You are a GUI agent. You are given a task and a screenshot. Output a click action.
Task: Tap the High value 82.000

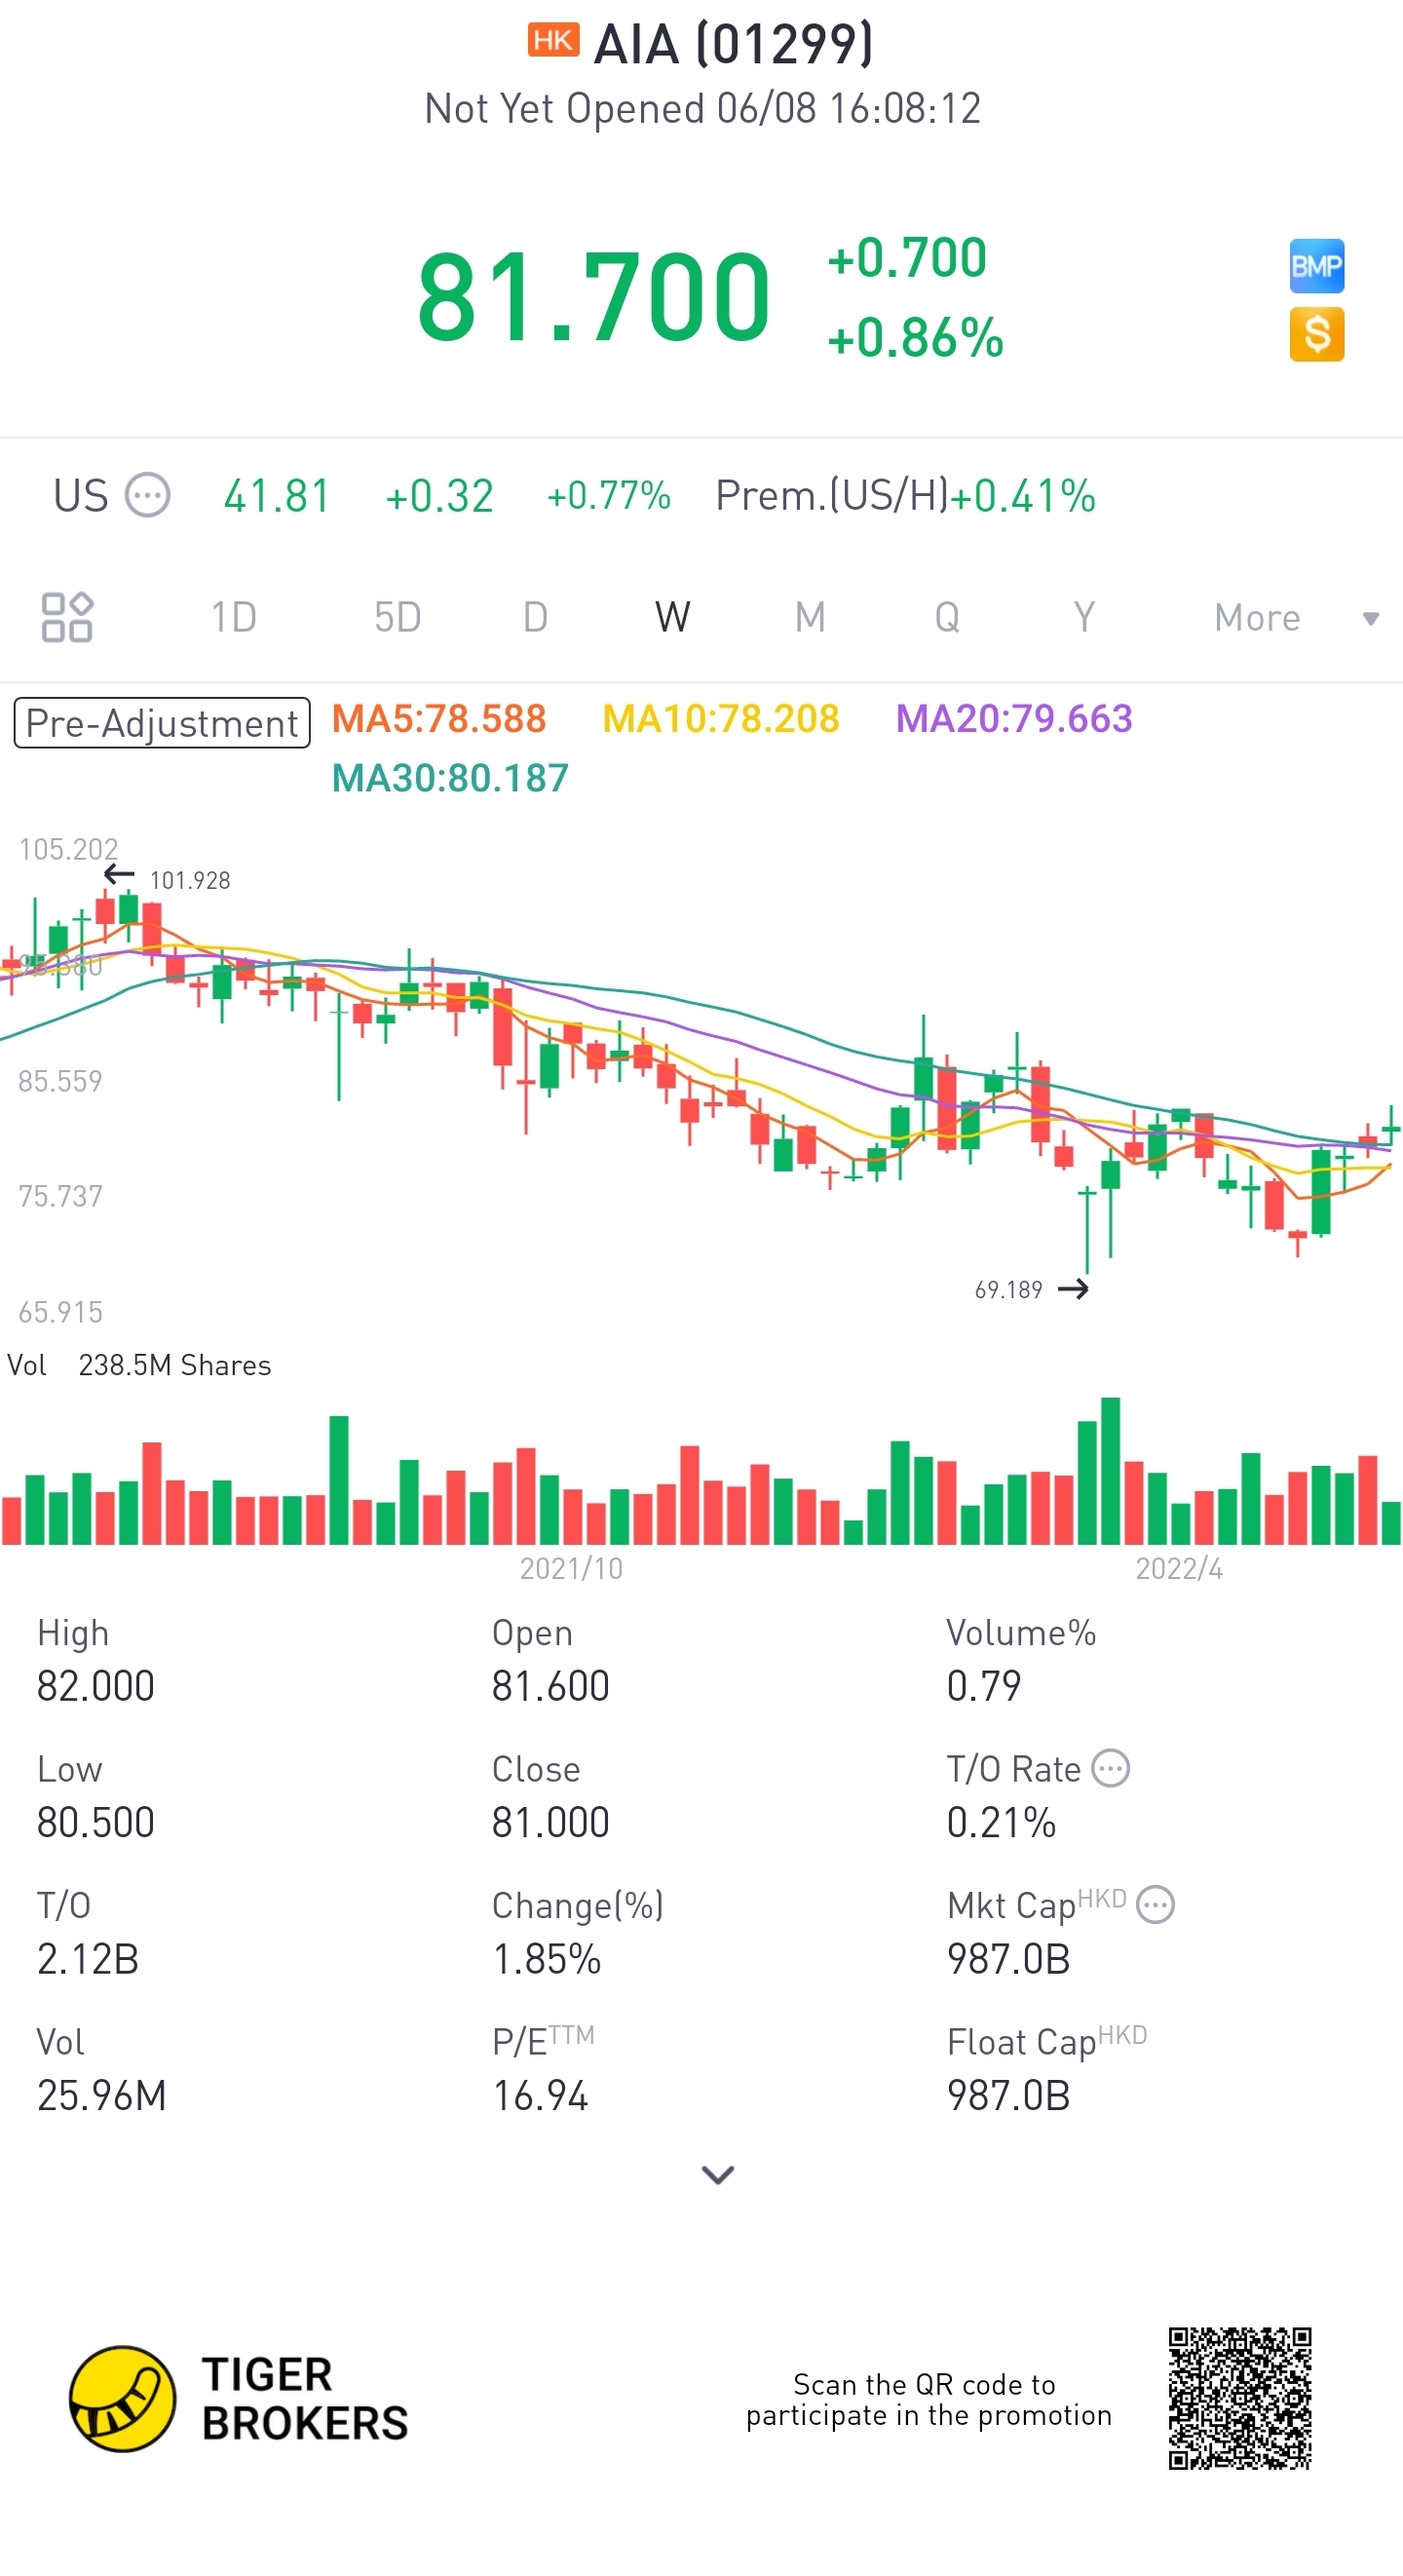coord(96,1686)
